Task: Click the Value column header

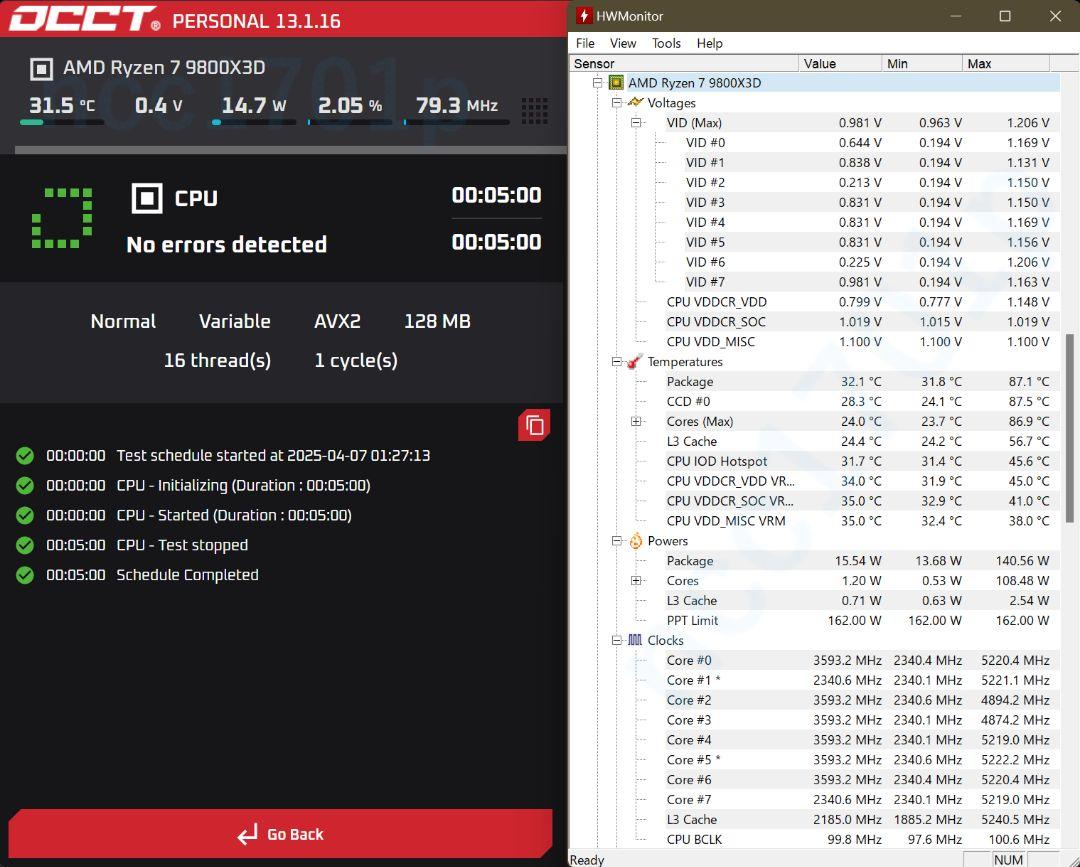Action: tap(840, 63)
